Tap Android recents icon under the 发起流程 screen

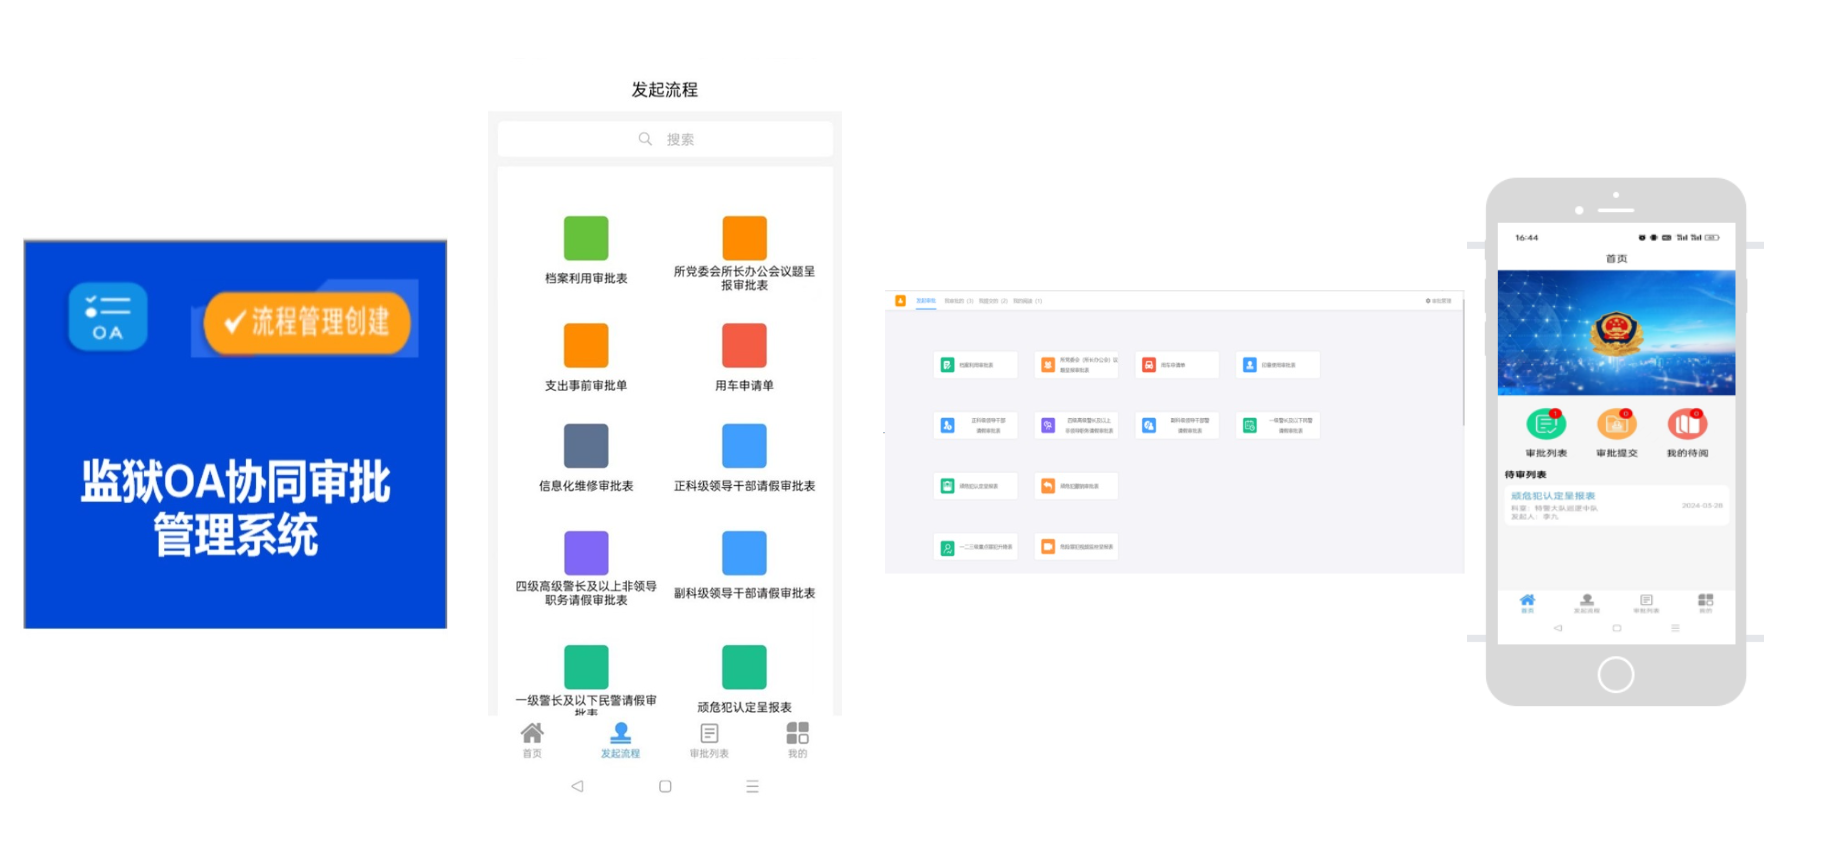tap(752, 786)
